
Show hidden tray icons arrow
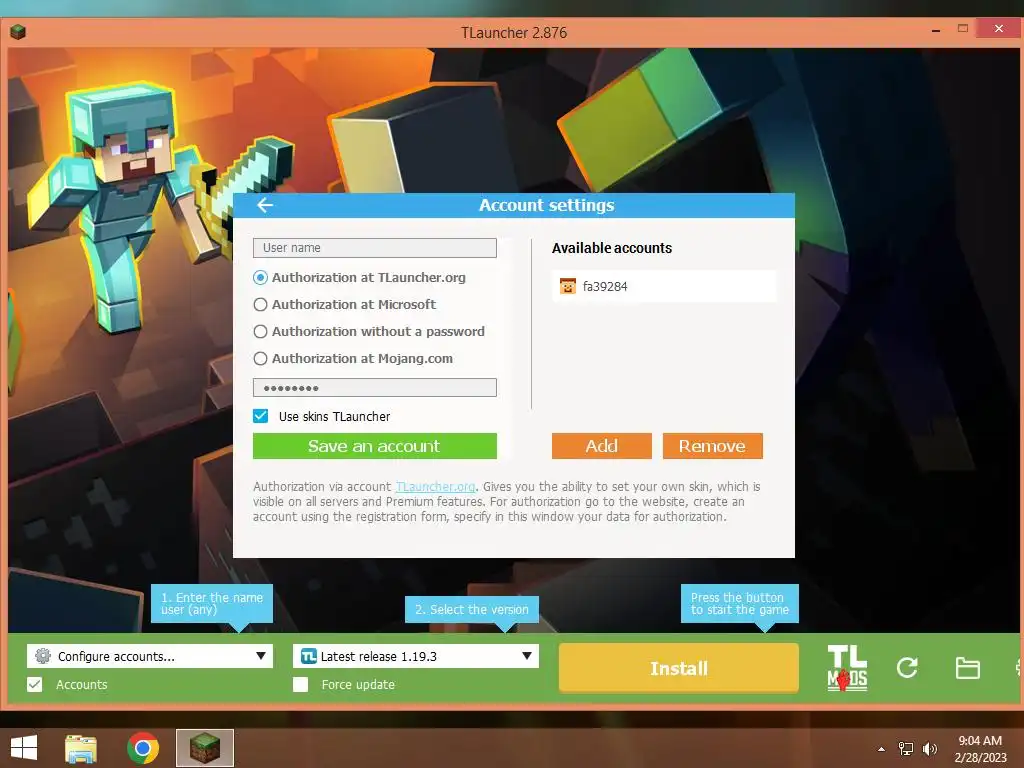tap(881, 749)
